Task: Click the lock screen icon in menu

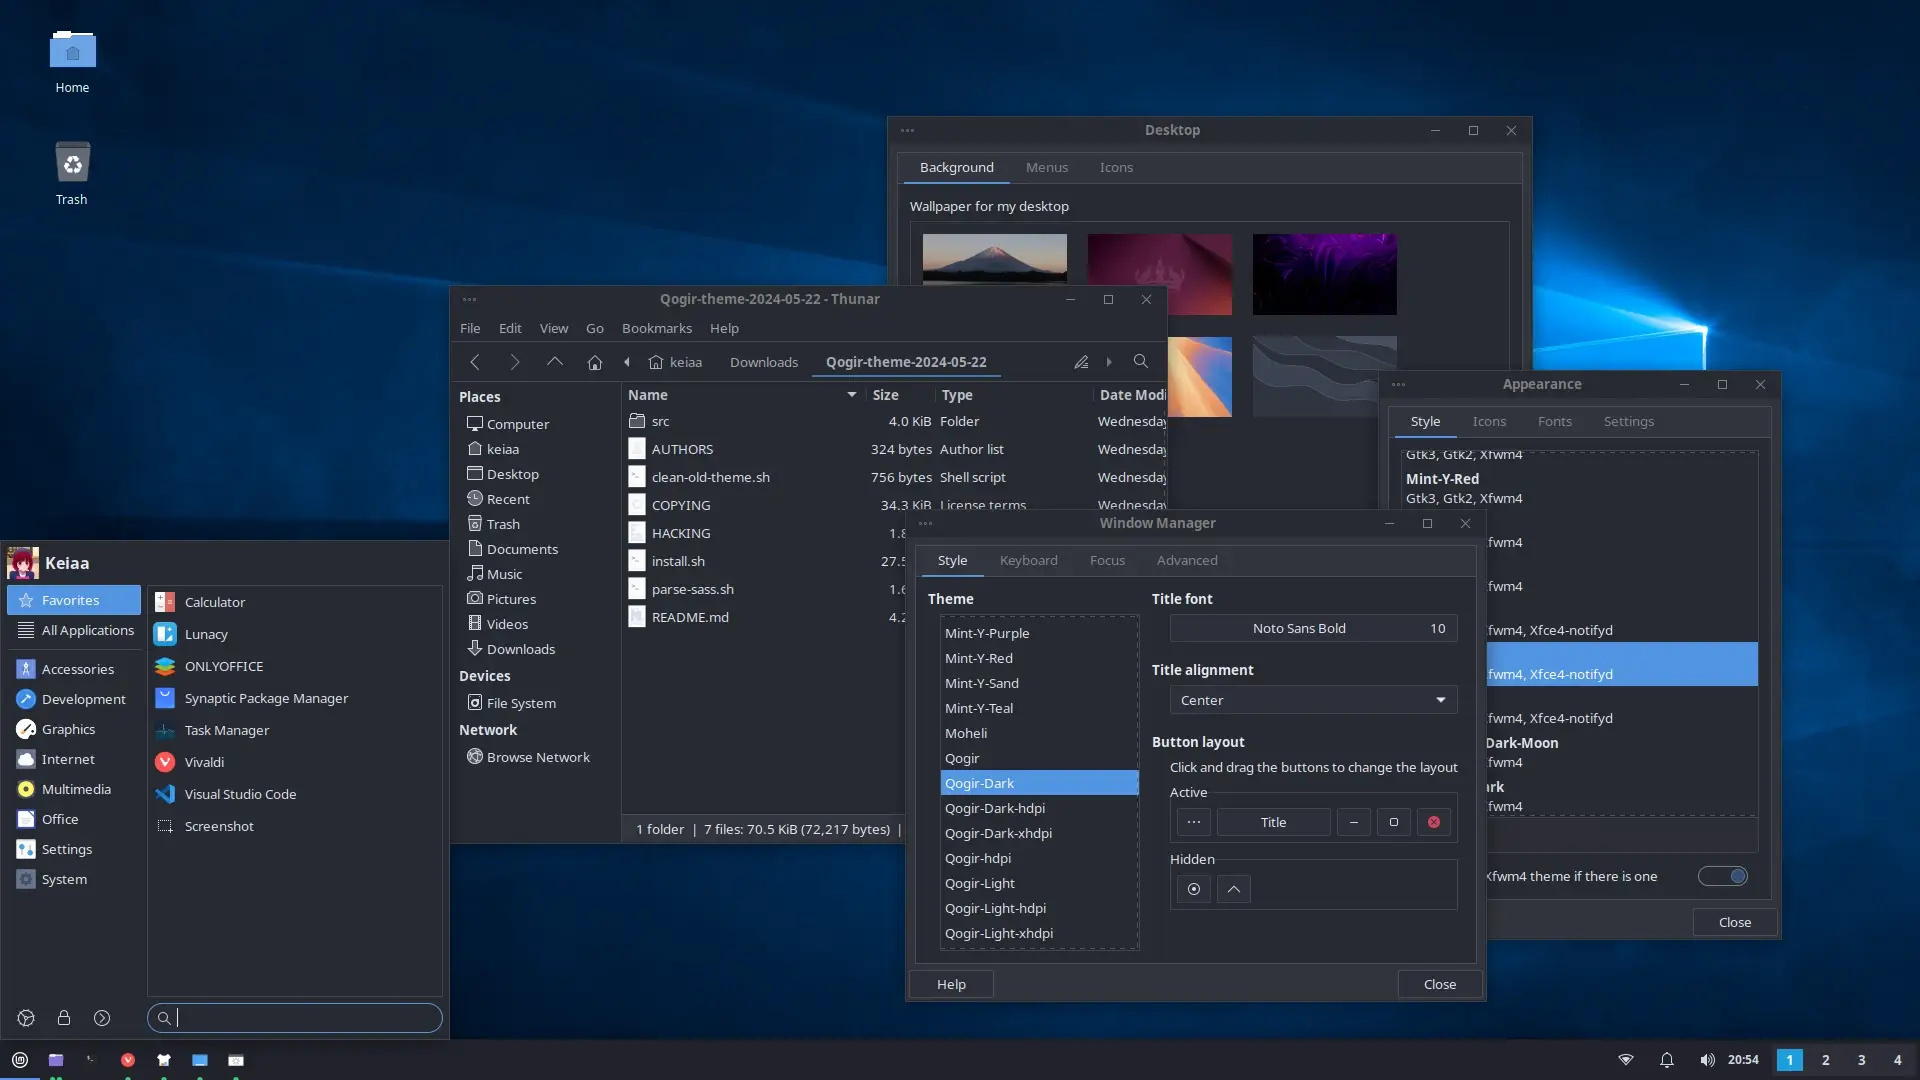Action: (x=64, y=1018)
